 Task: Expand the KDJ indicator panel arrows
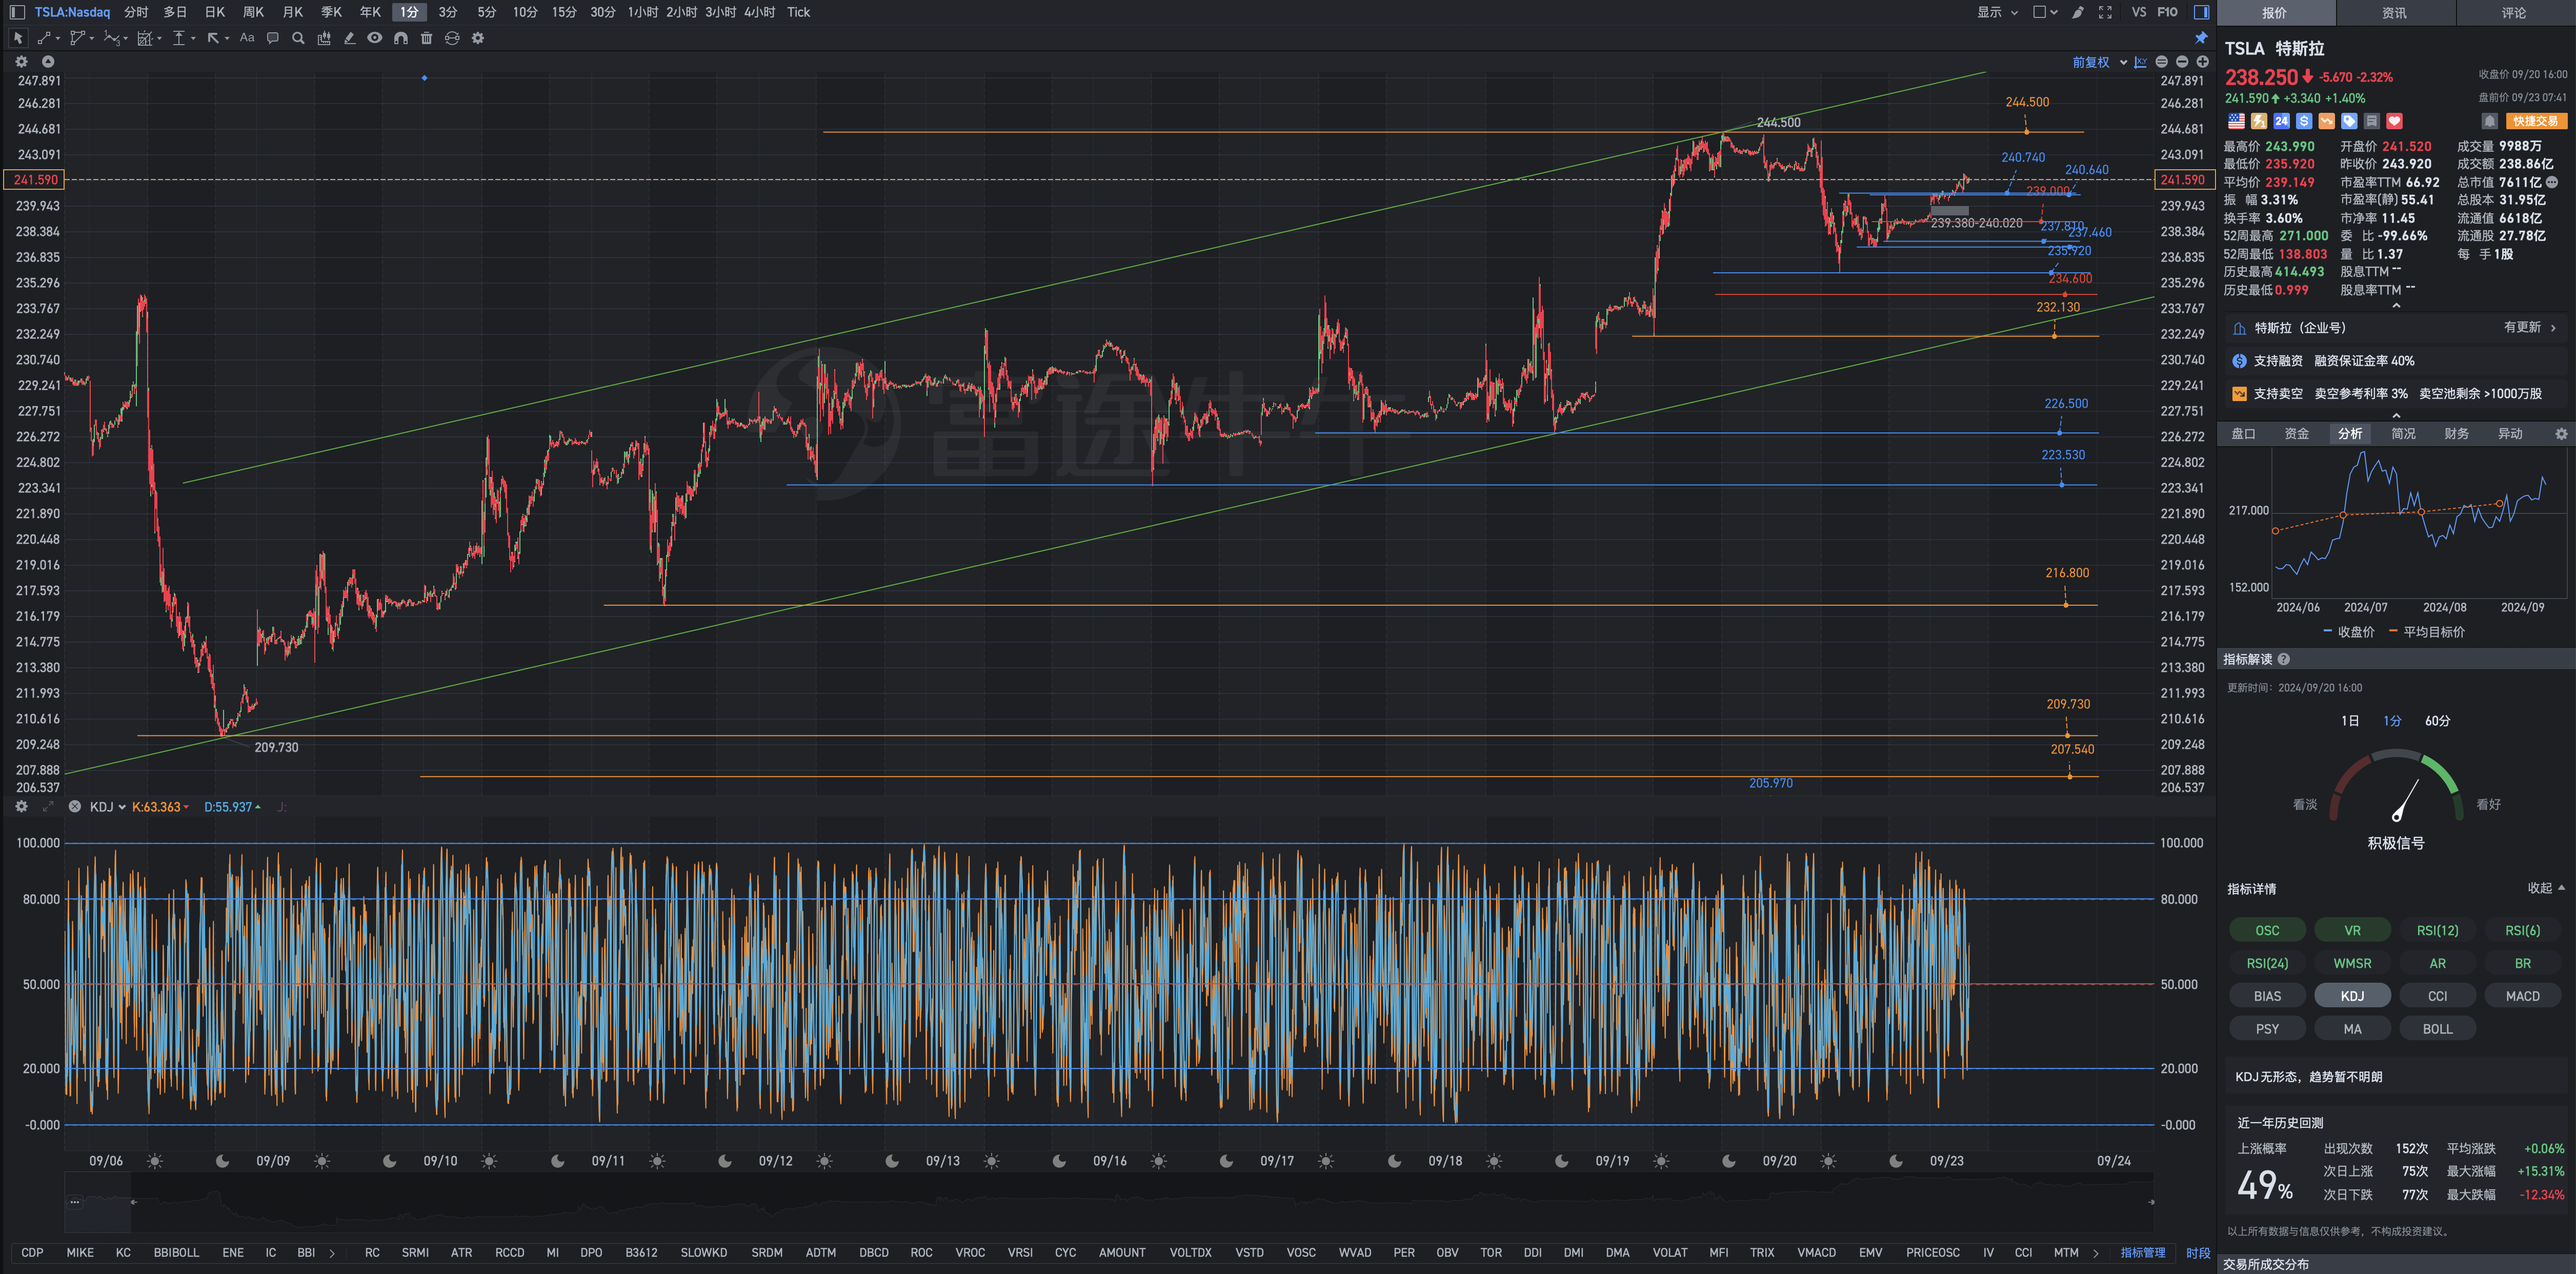[x=48, y=806]
